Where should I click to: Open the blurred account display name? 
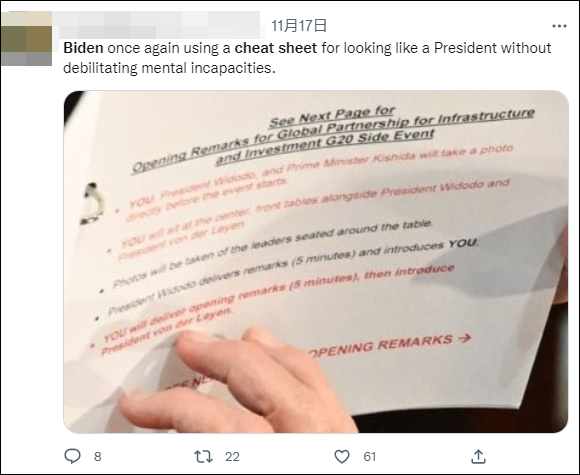[159, 25]
